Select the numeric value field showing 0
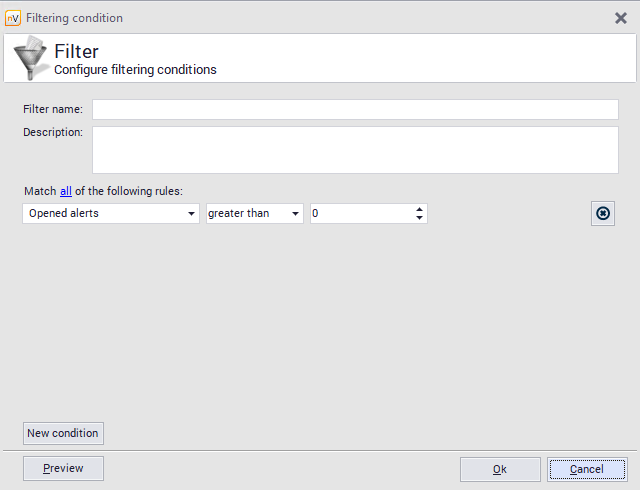This screenshot has height=490, width=640. click(x=360, y=213)
